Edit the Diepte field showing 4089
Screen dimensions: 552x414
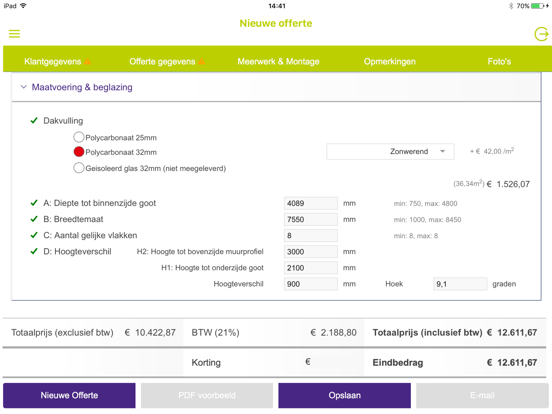point(311,203)
